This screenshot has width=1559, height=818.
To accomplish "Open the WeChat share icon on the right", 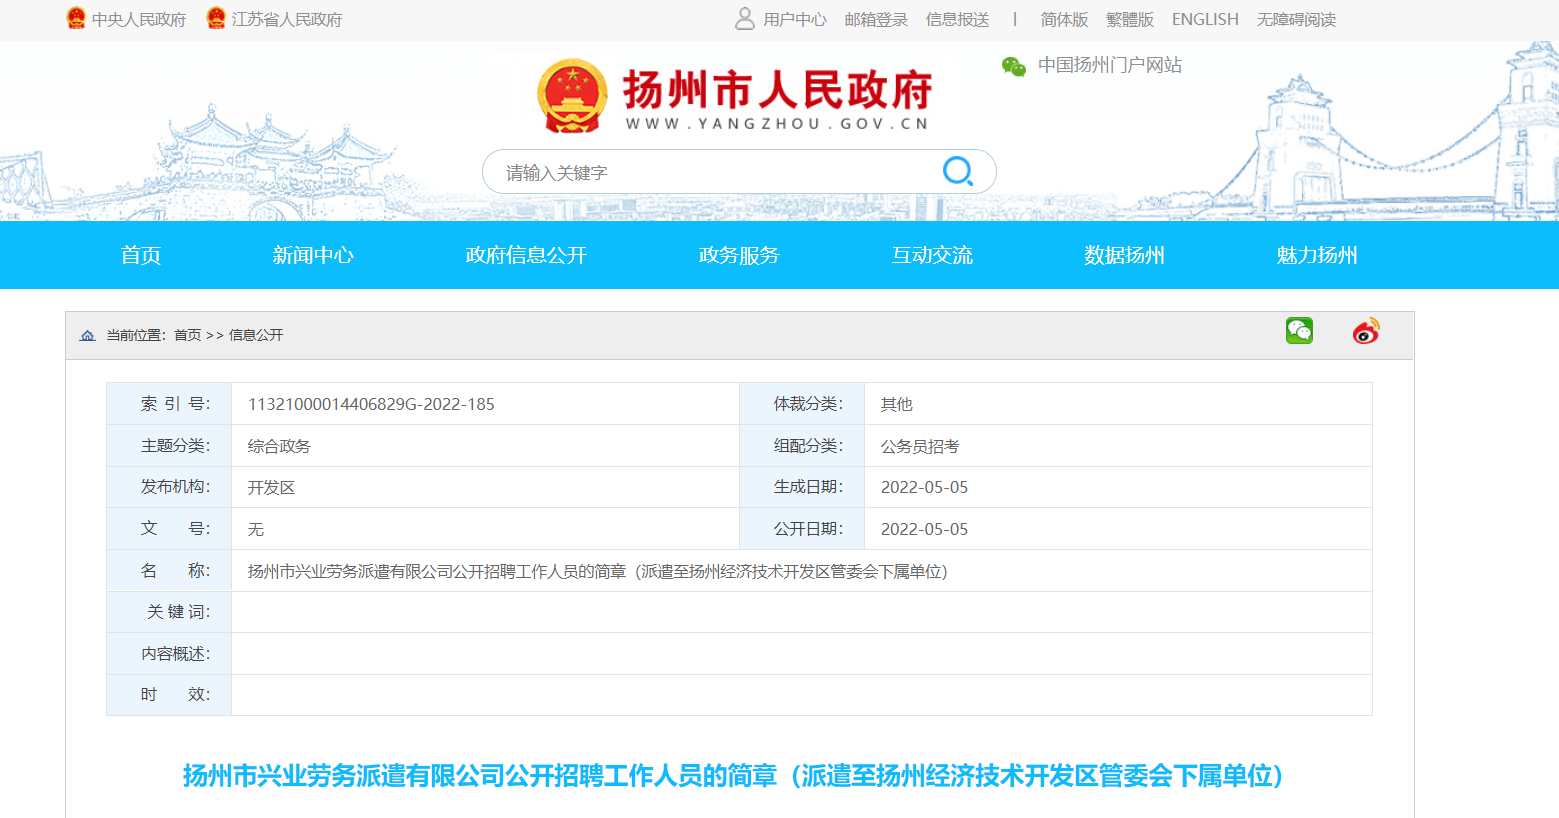I will pos(1299,330).
